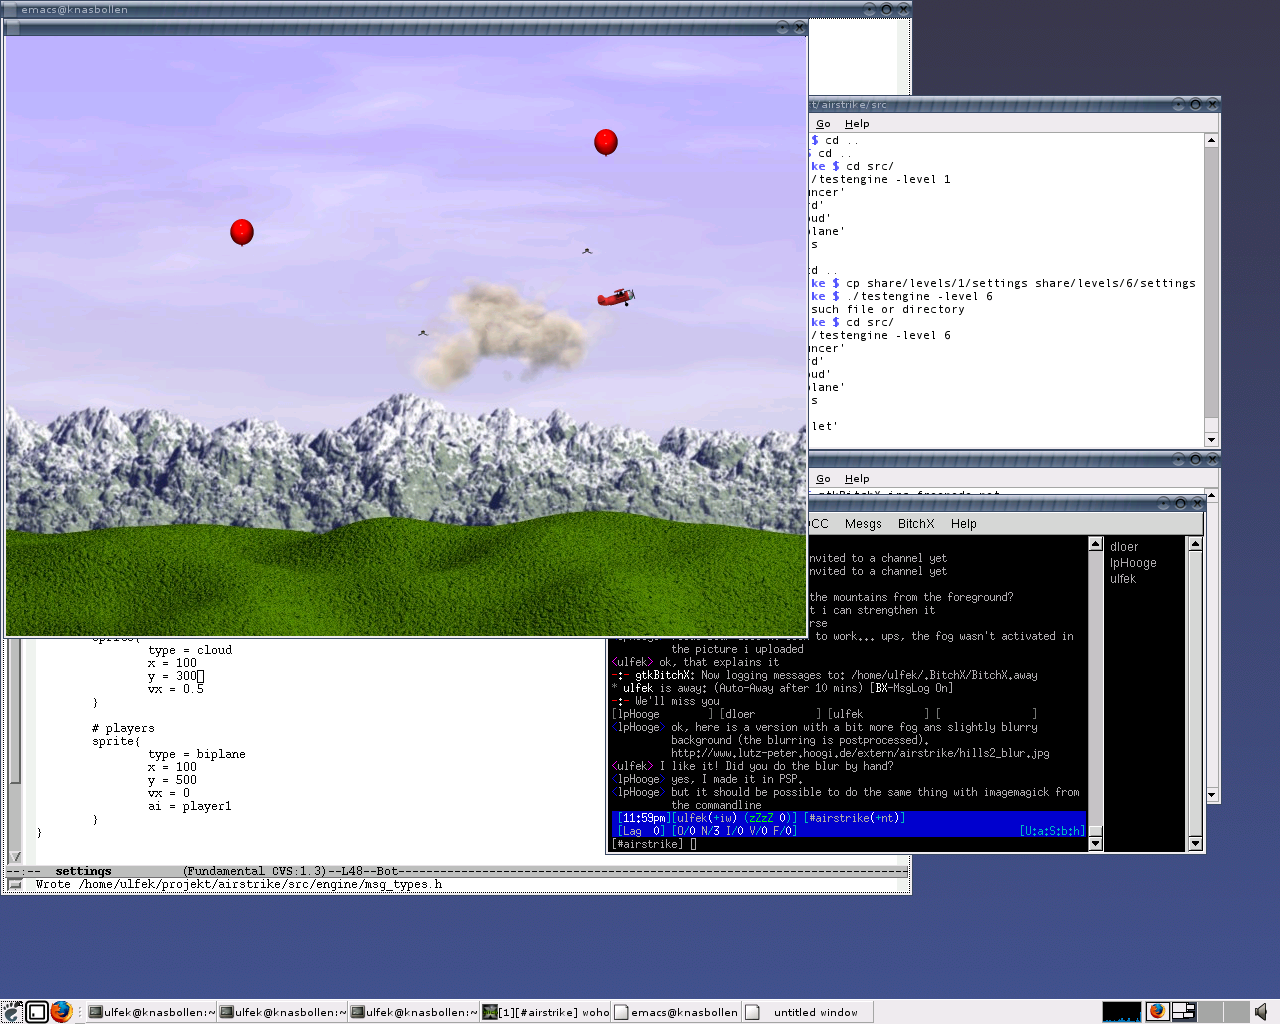Open the Mesgs menu in BitchX
This screenshot has height=1024, width=1280.
click(x=863, y=524)
